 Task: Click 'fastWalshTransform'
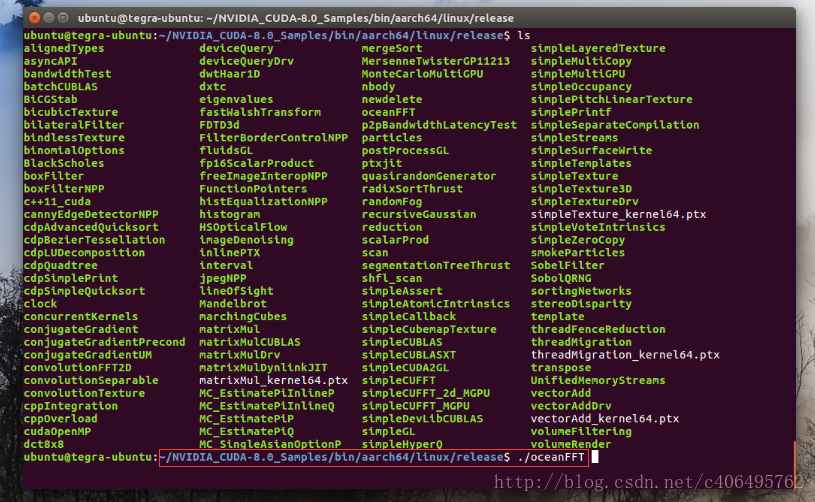point(260,112)
